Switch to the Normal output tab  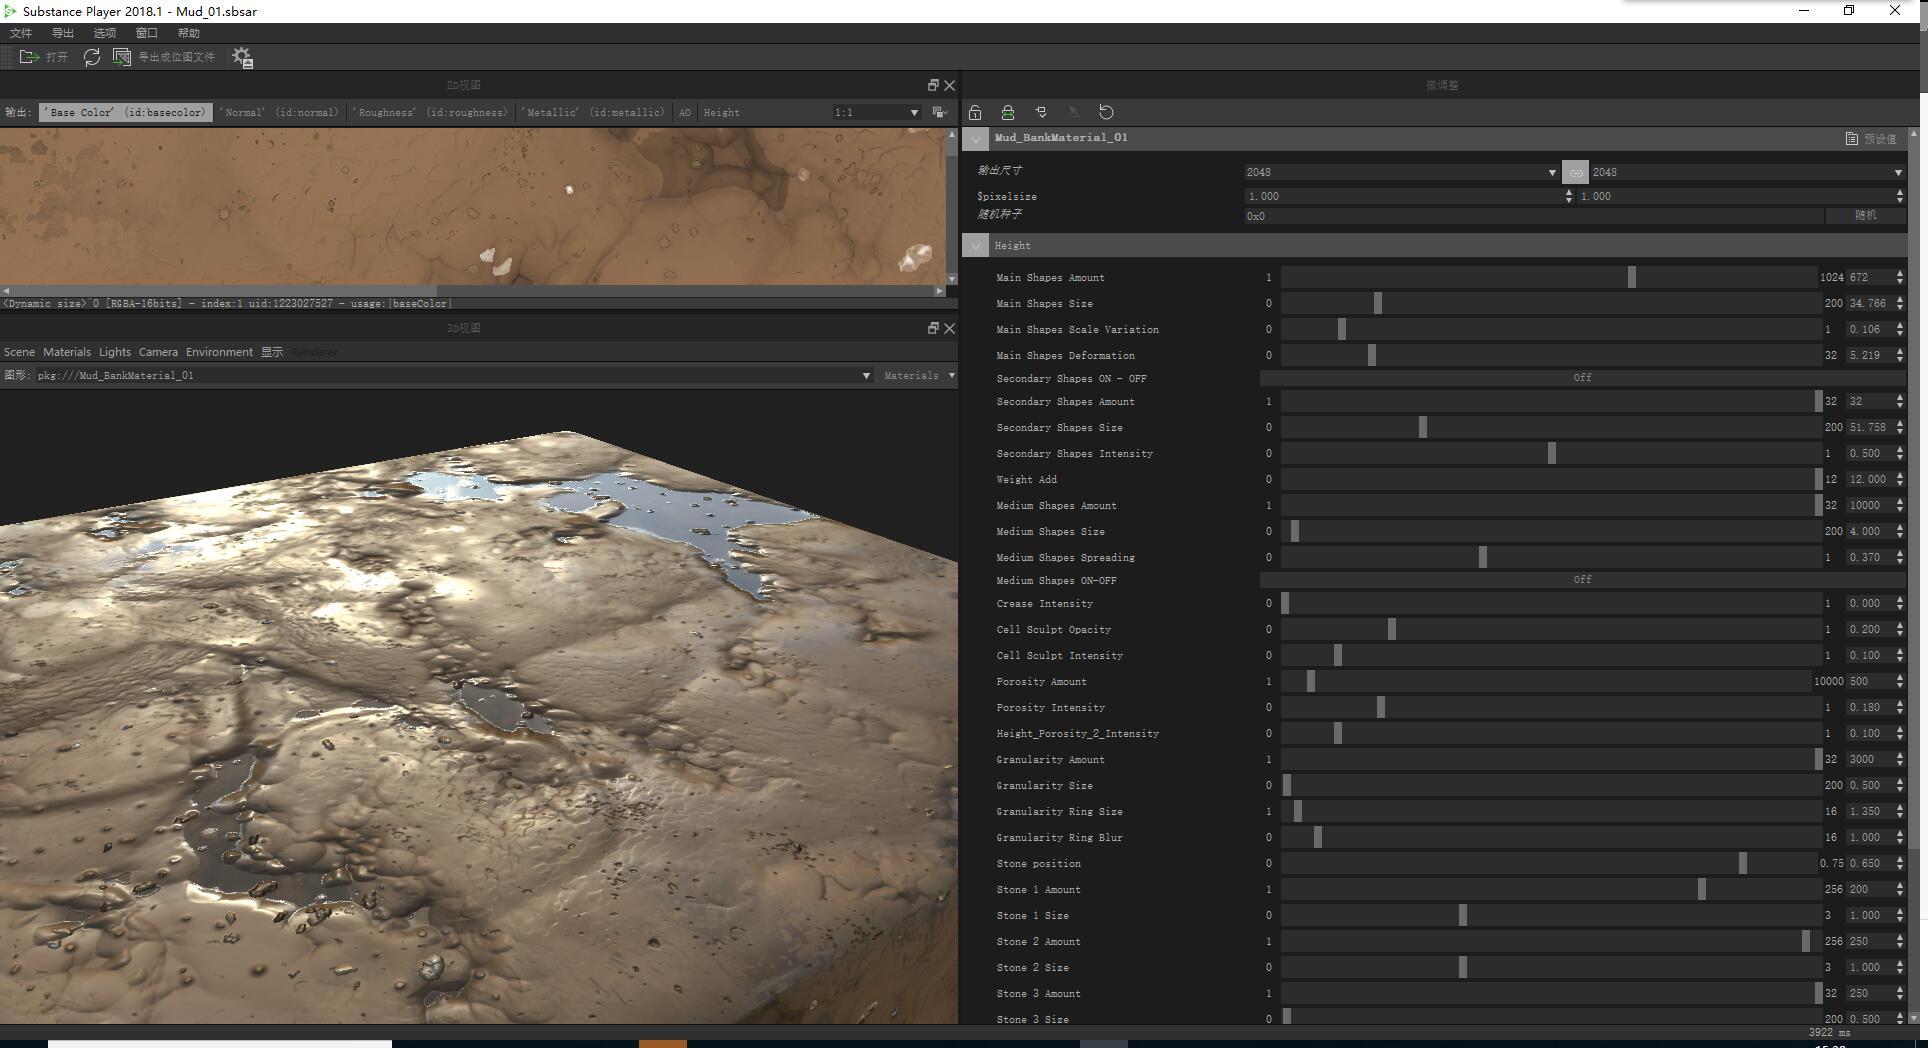pyautogui.click(x=278, y=112)
